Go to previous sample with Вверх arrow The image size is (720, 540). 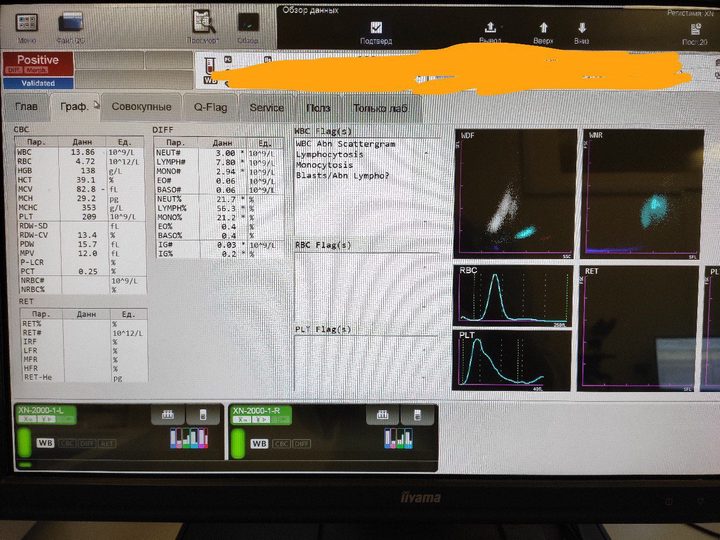pyautogui.click(x=543, y=28)
